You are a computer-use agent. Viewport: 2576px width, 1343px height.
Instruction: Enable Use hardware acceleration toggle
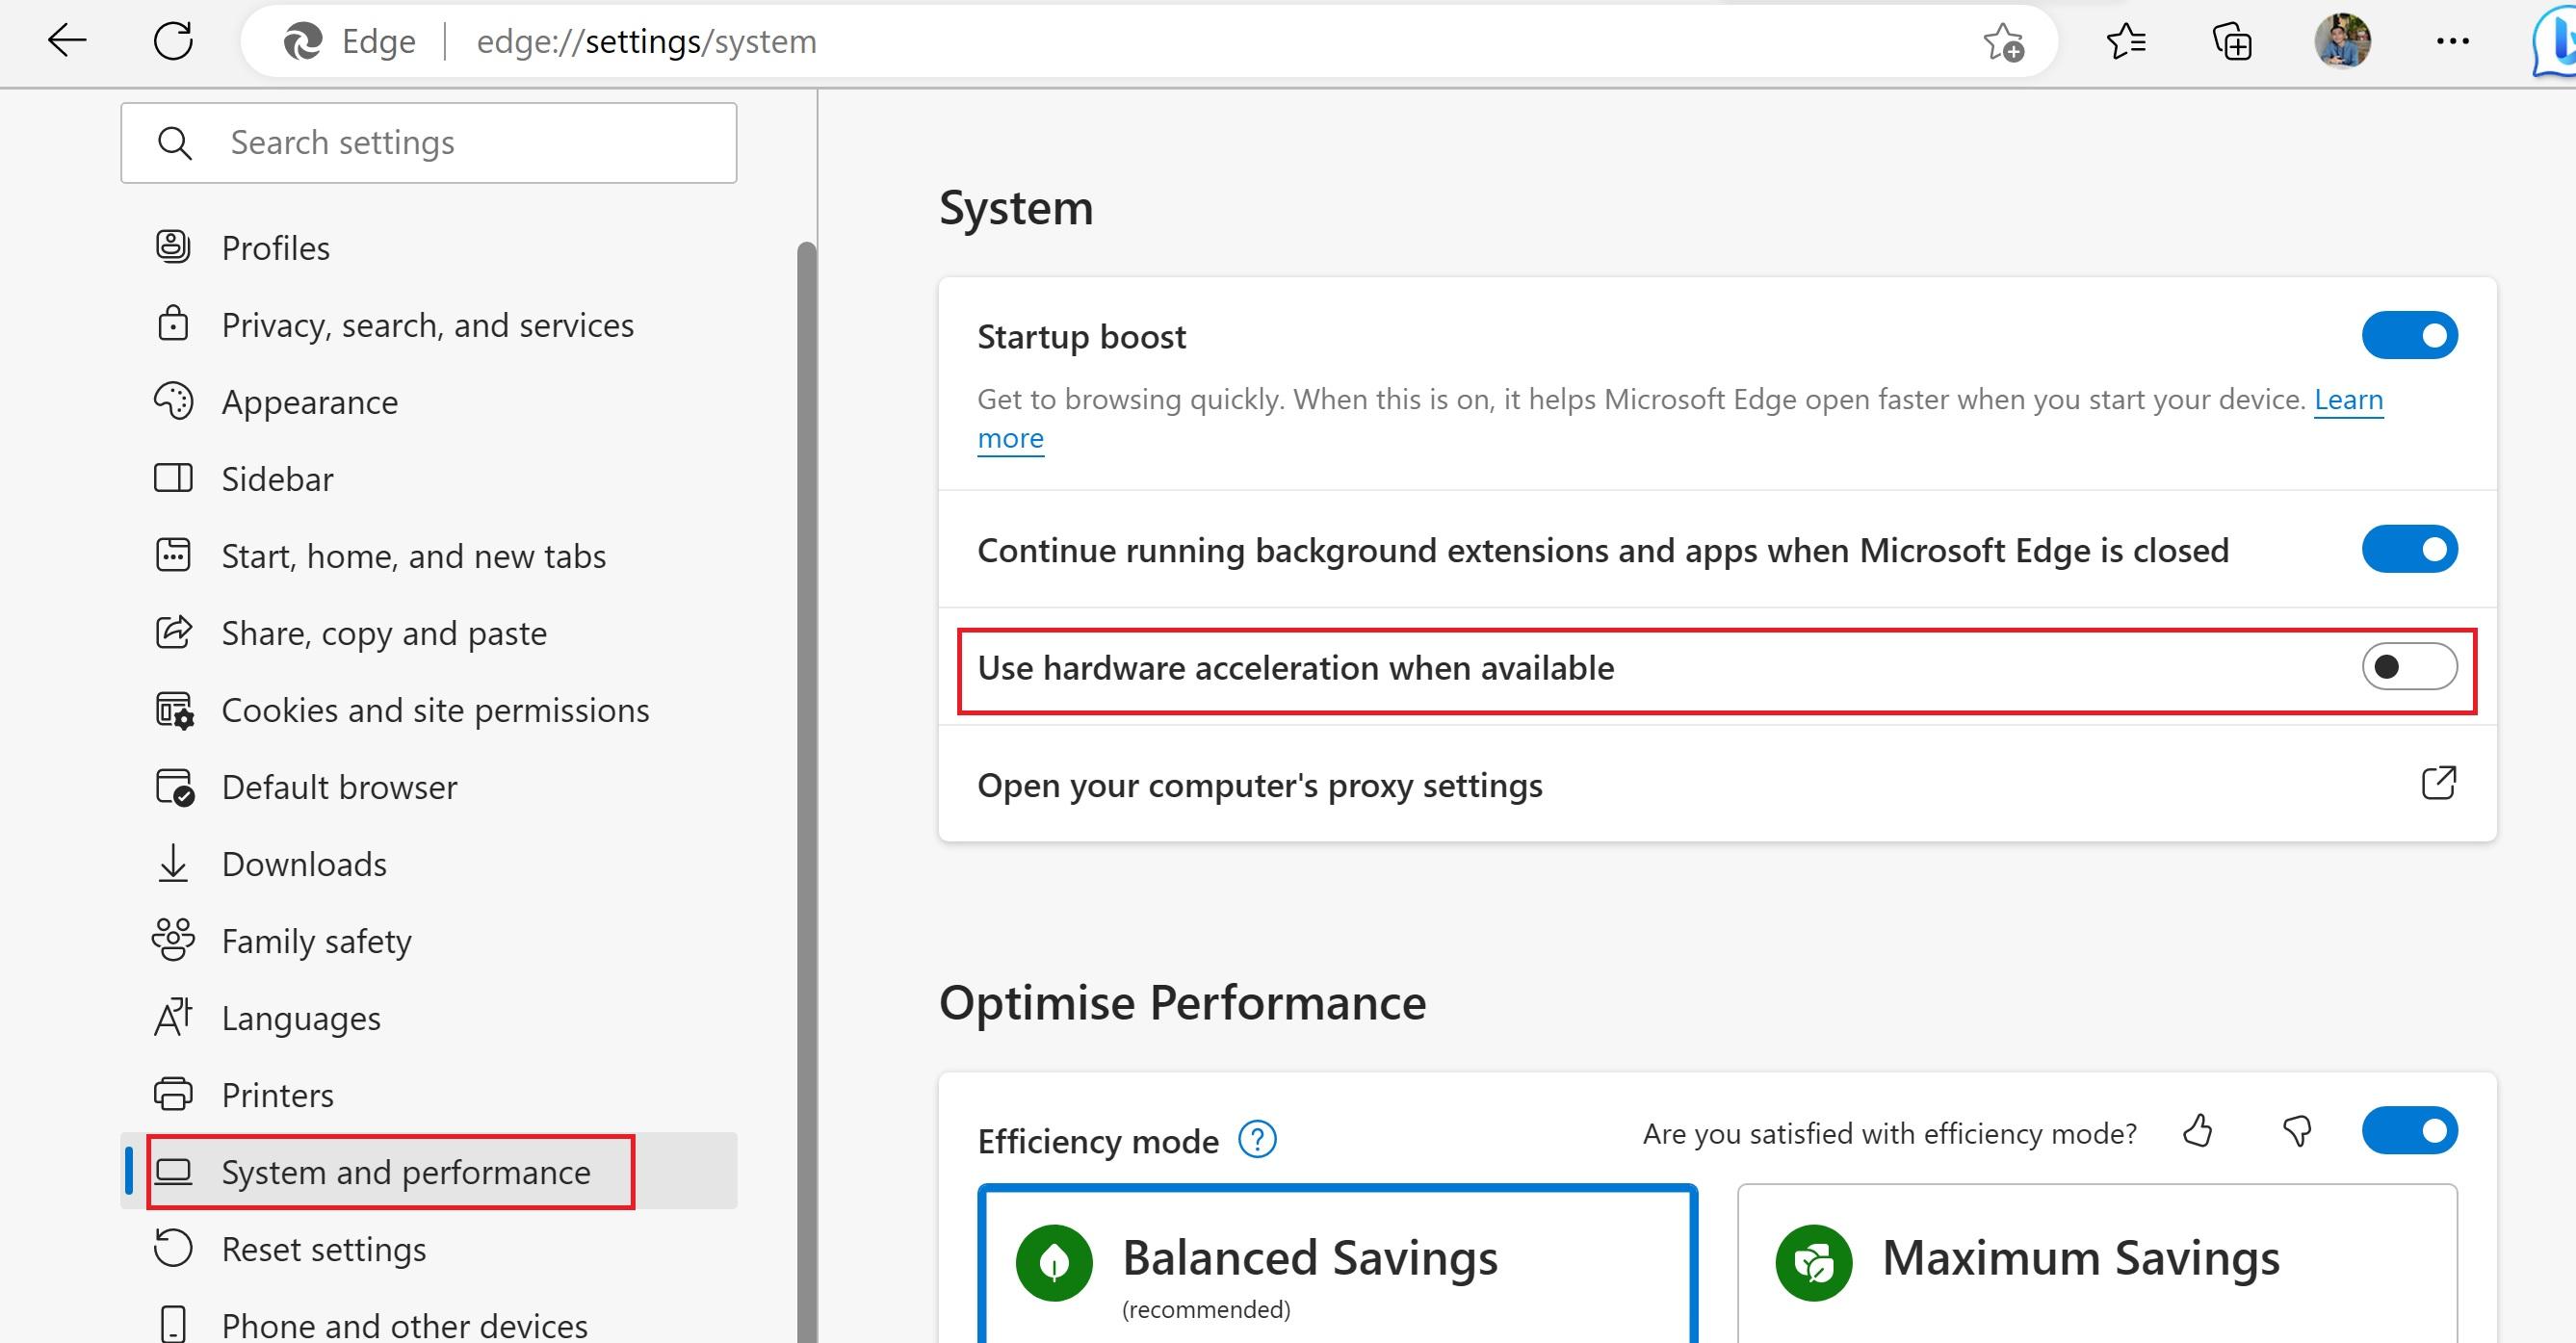(x=2410, y=666)
